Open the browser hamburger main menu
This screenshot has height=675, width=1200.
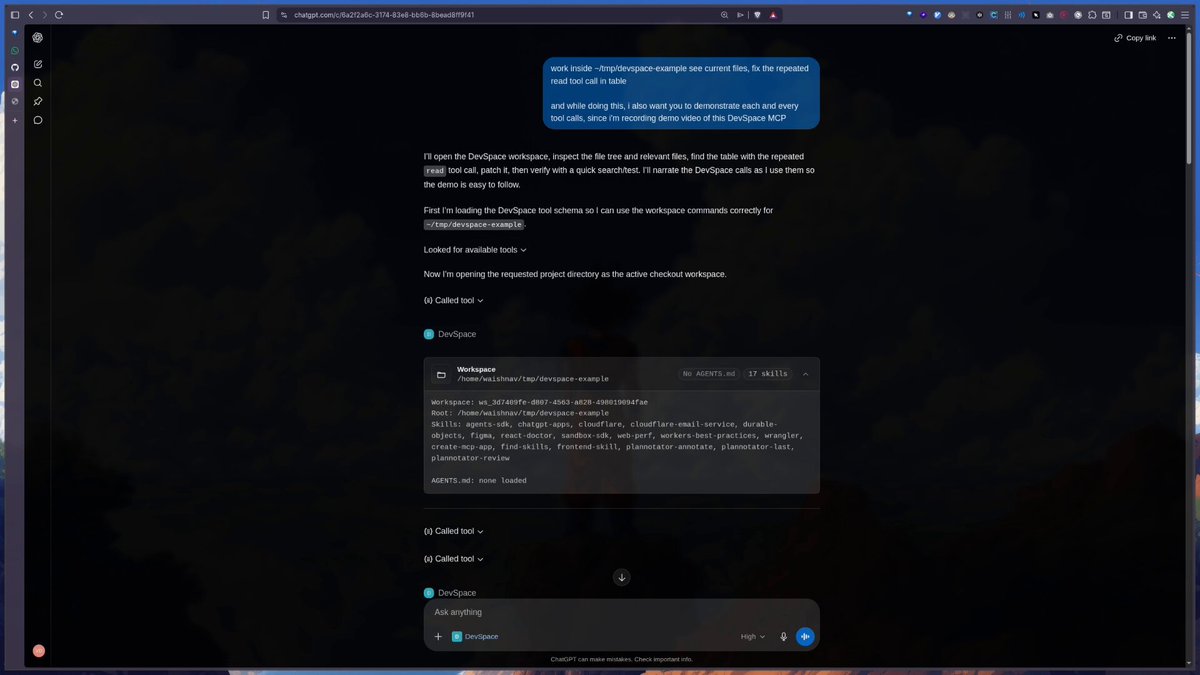point(1185,15)
